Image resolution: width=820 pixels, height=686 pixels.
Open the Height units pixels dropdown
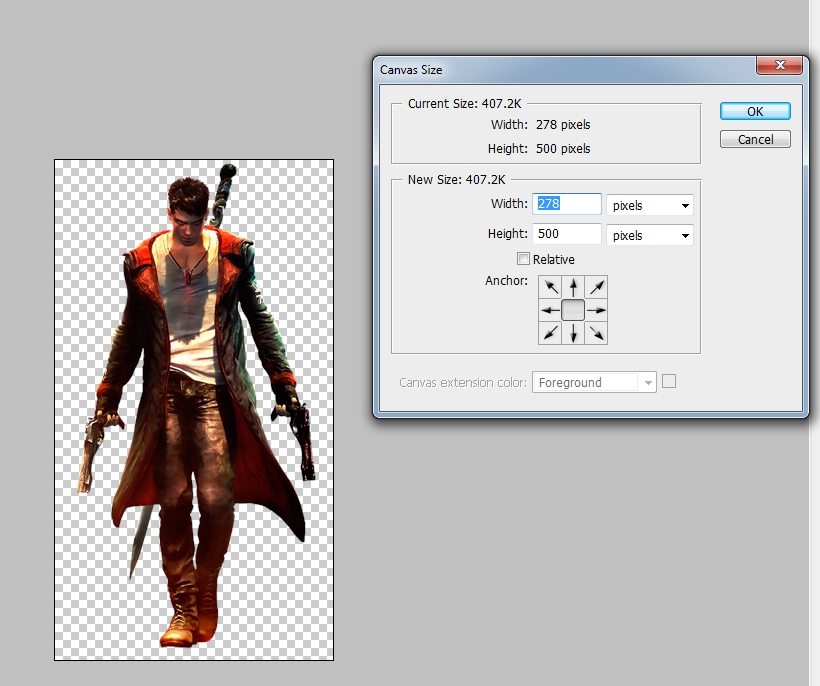point(650,235)
